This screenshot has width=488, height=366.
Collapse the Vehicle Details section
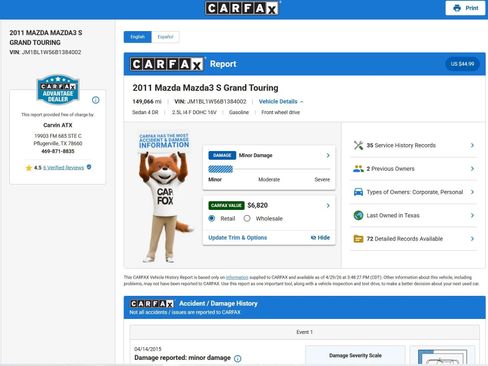coord(281,101)
